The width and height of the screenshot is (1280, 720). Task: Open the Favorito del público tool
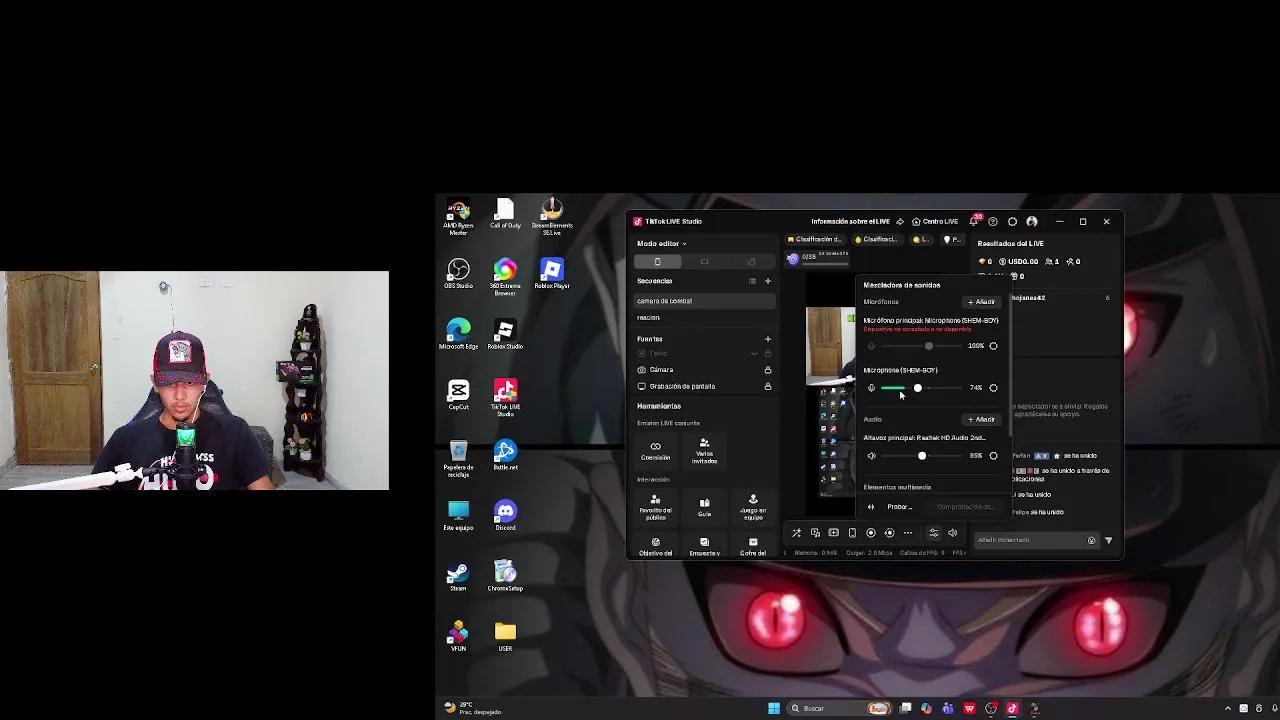coord(656,507)
